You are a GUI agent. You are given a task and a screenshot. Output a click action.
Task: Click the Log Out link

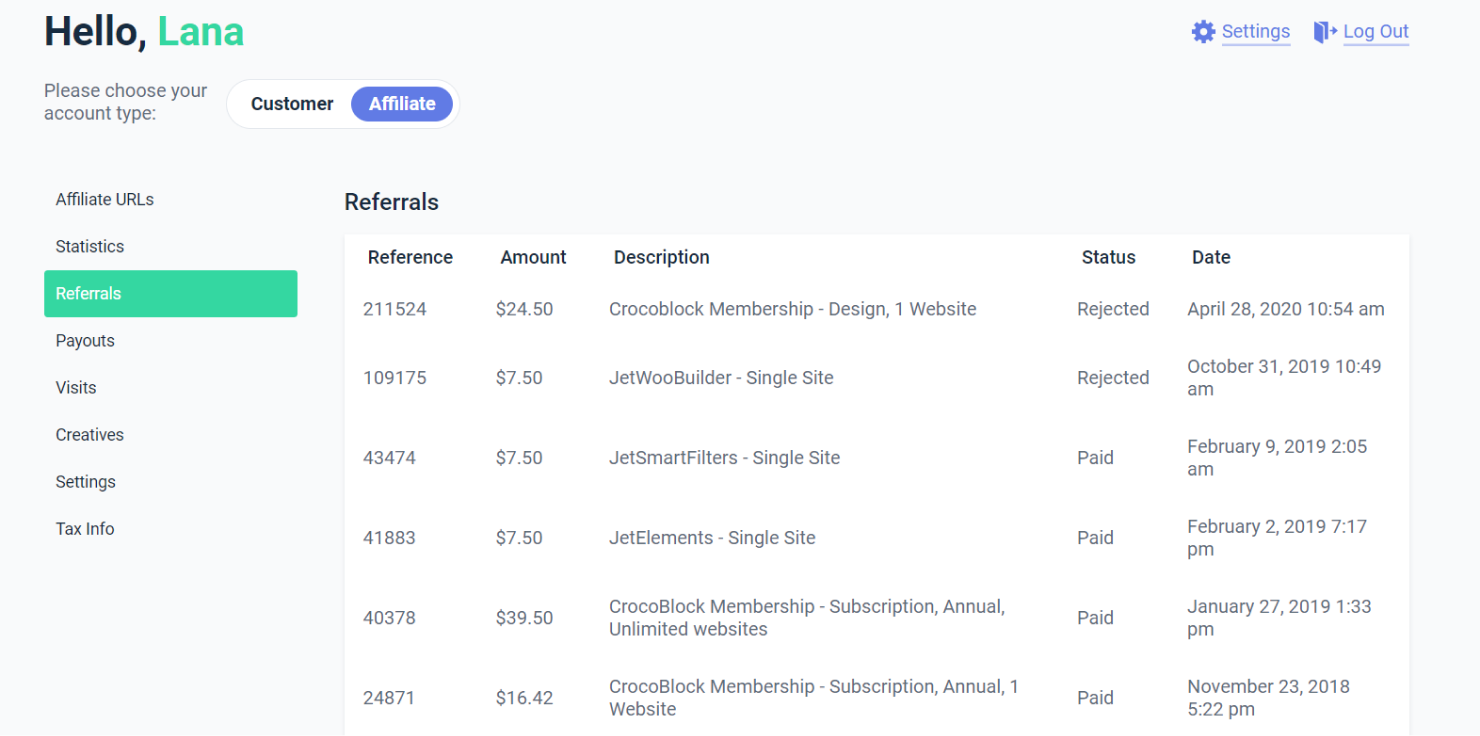[1376, 31]
